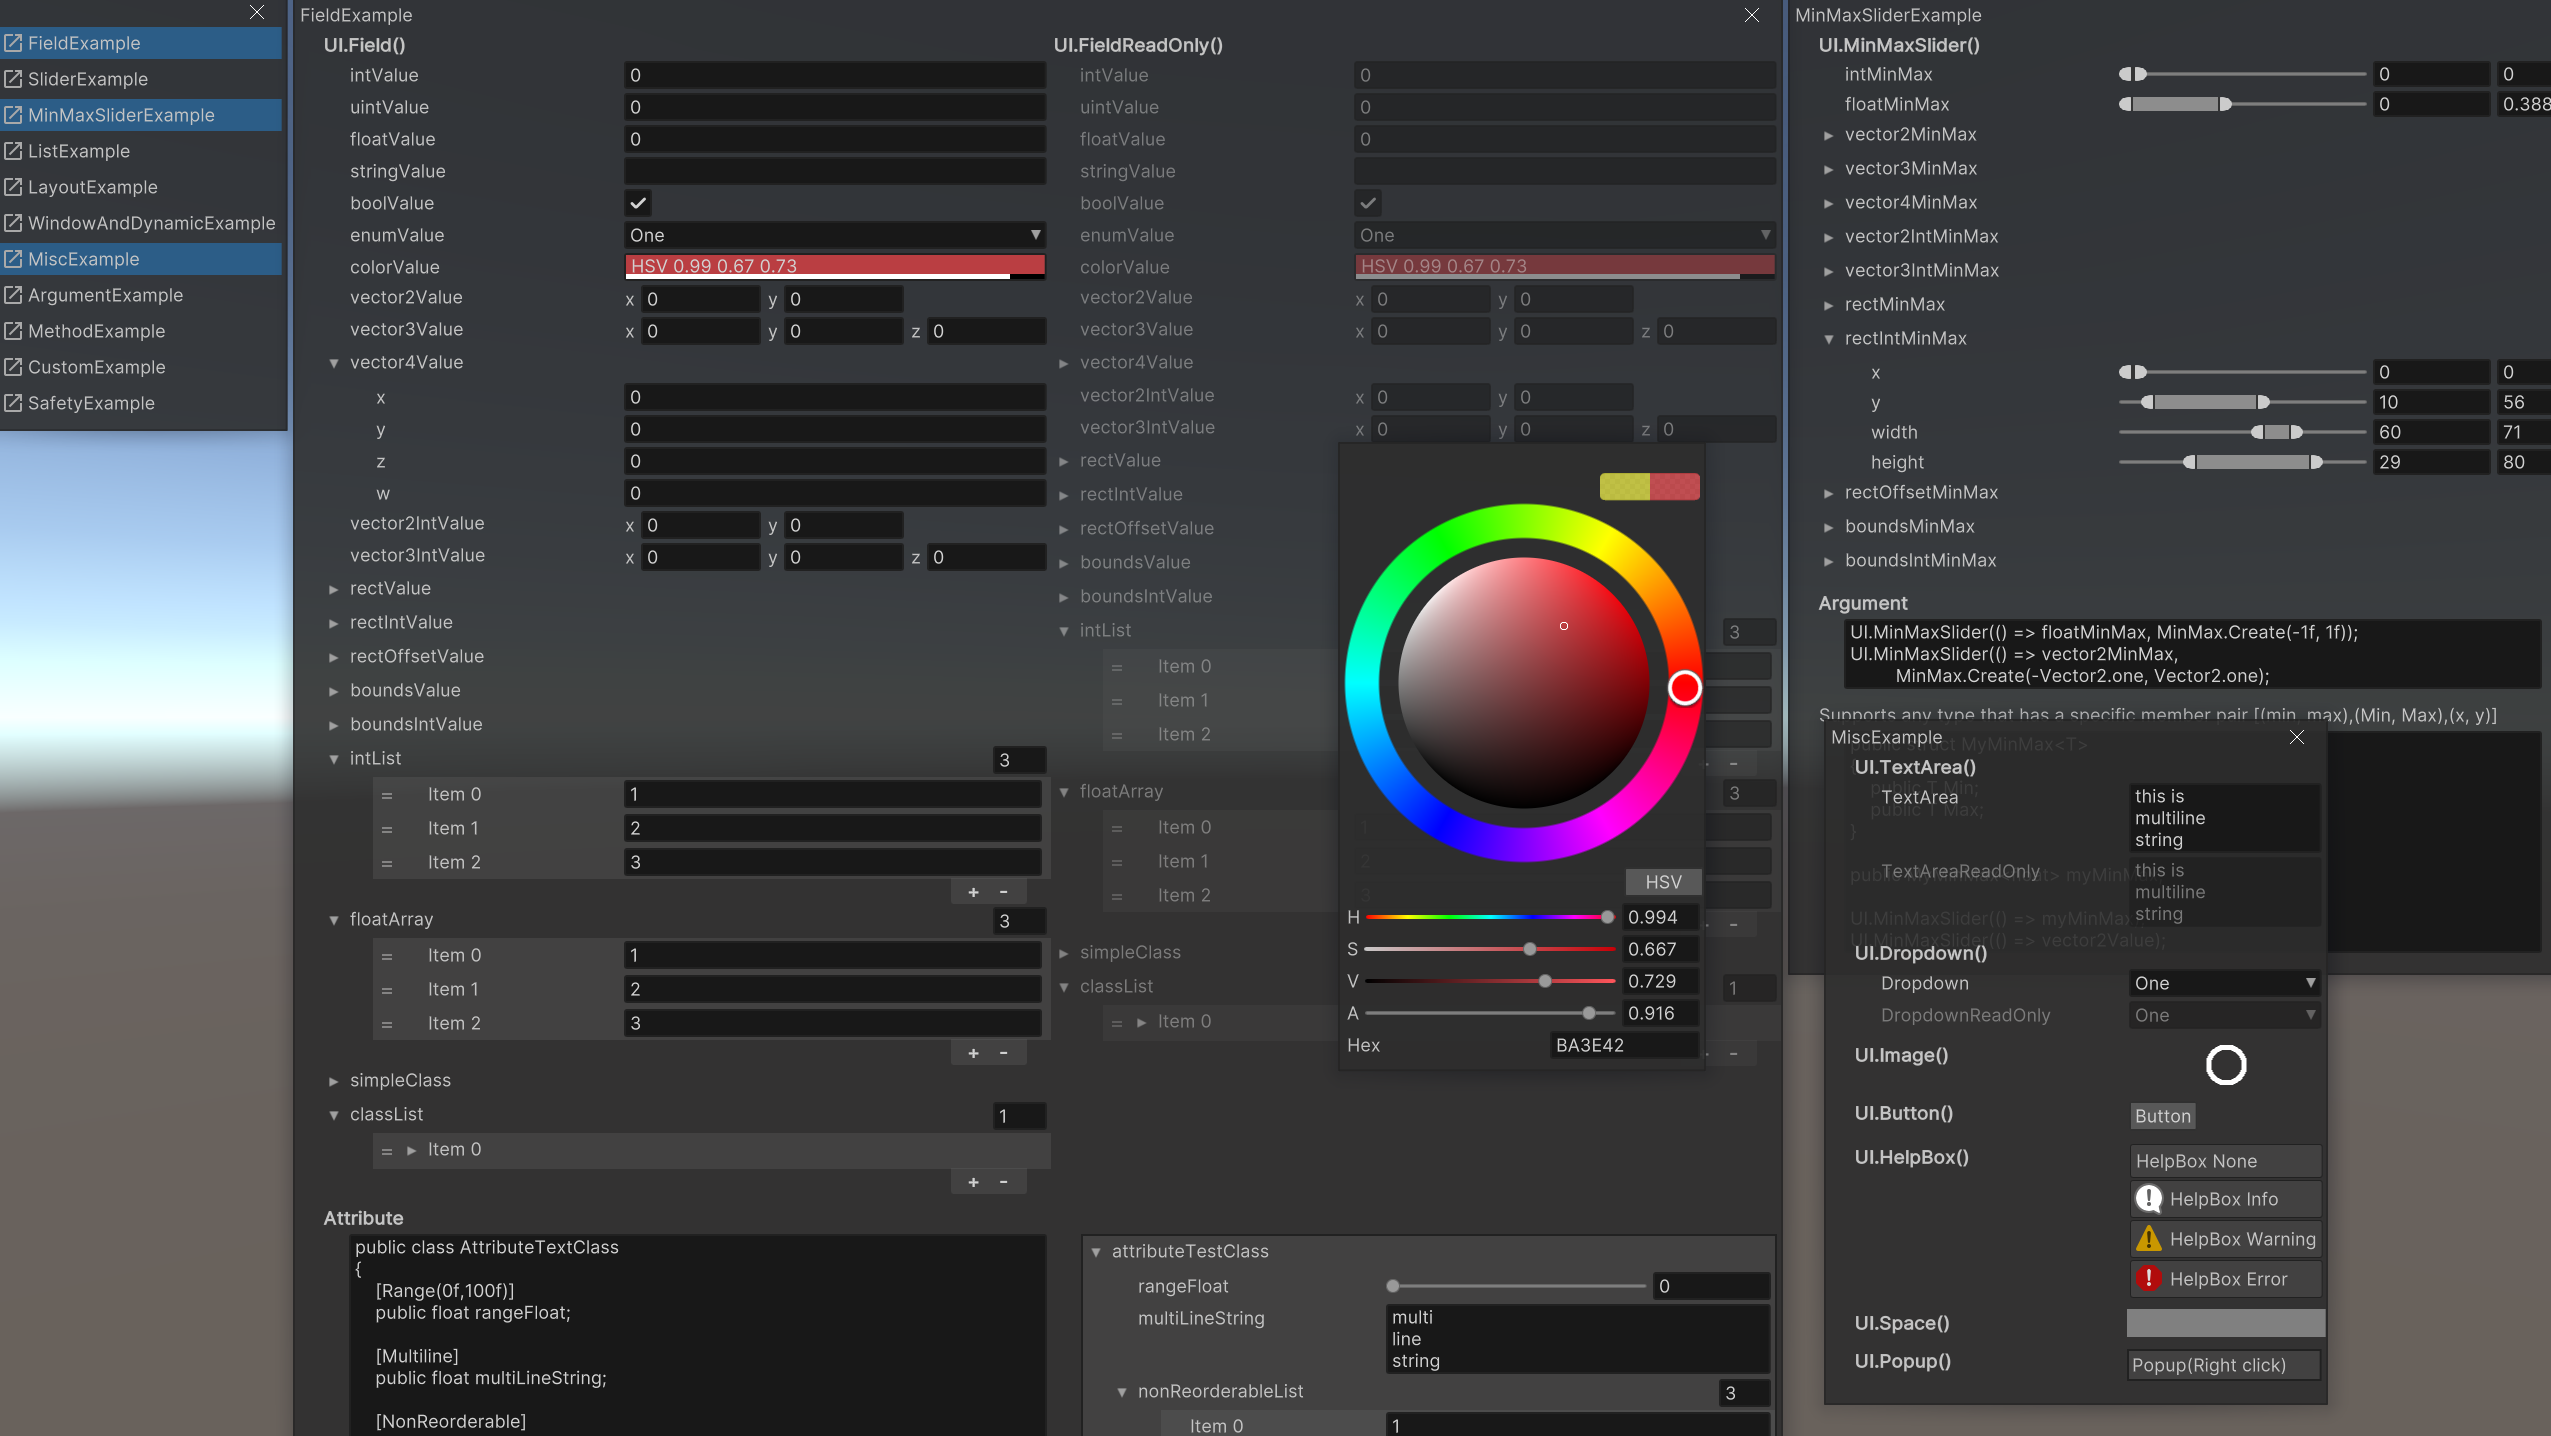Click the HelpBox Warning triangle icon
2551x1436 pixels.
pos(2148,1239)
